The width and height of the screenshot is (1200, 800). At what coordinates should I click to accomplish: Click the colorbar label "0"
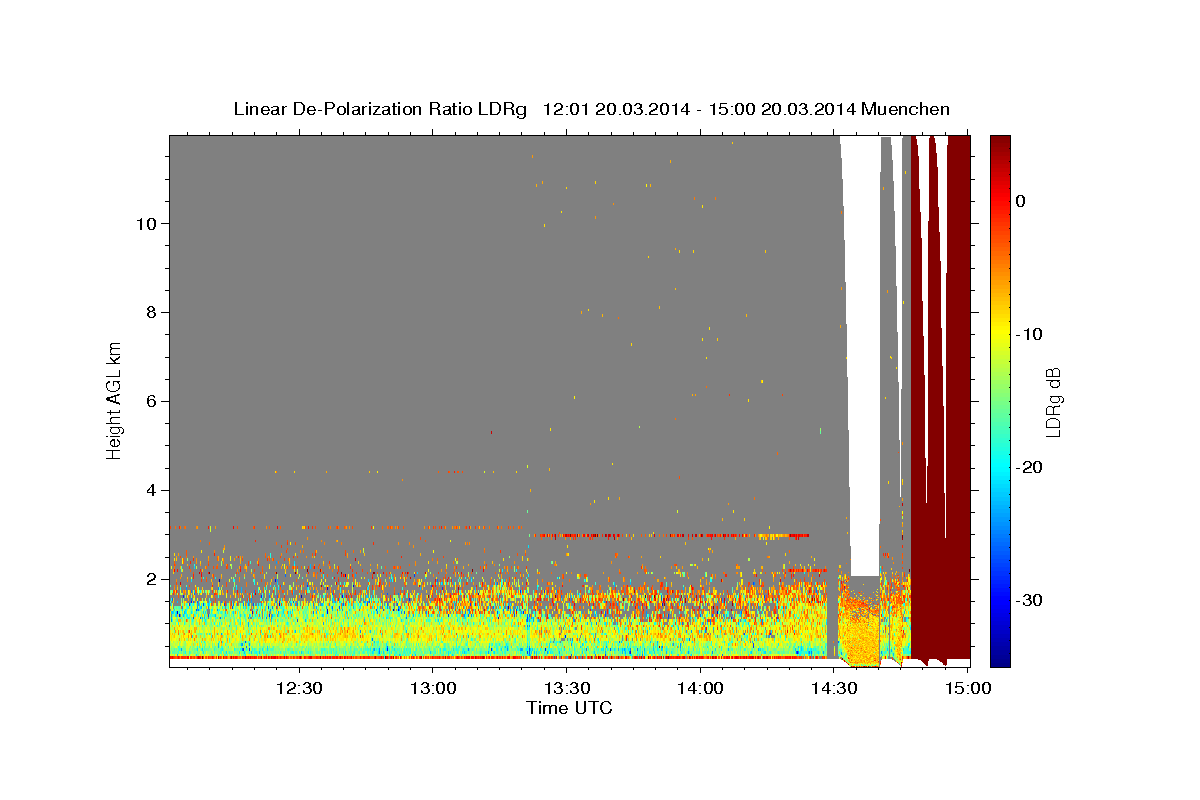(1020, 201)
